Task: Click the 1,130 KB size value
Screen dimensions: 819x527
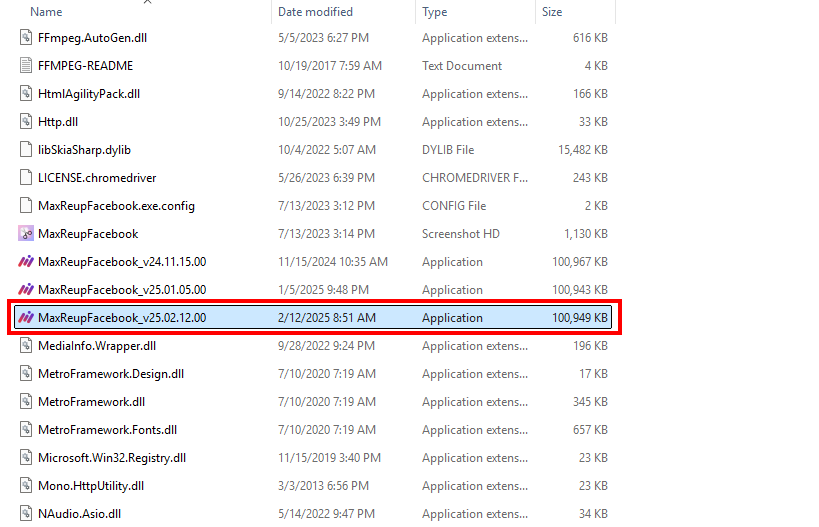Action: [586, 233]
